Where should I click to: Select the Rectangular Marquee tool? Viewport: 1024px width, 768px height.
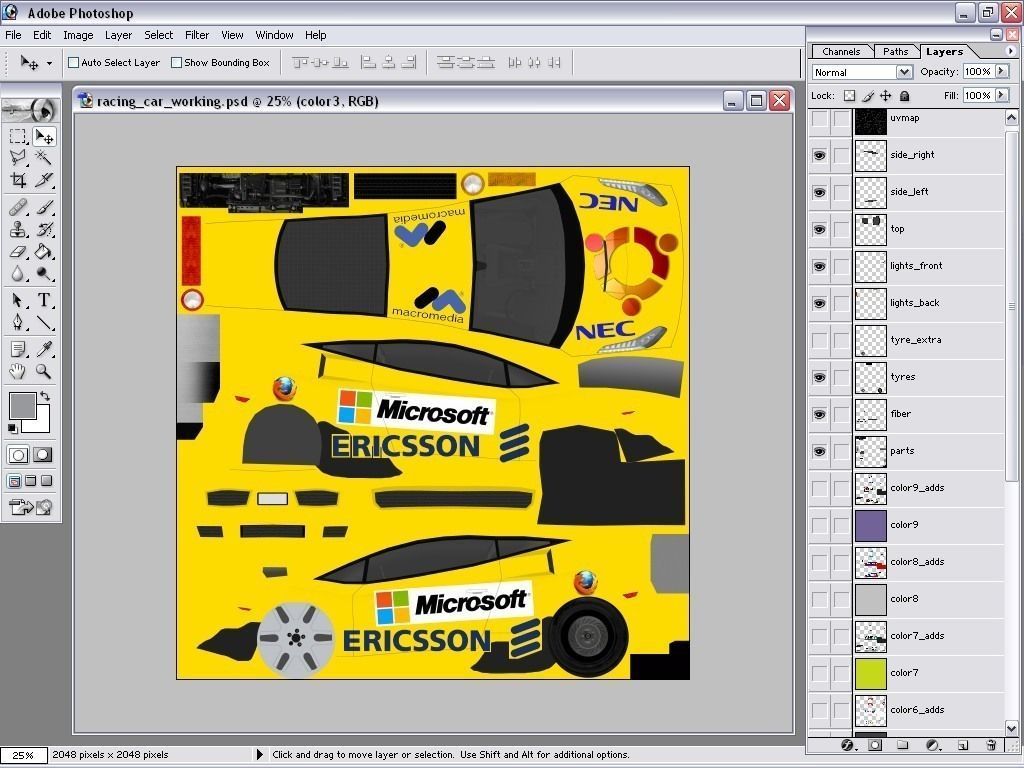pyautogui.click(x=18, y=136)
